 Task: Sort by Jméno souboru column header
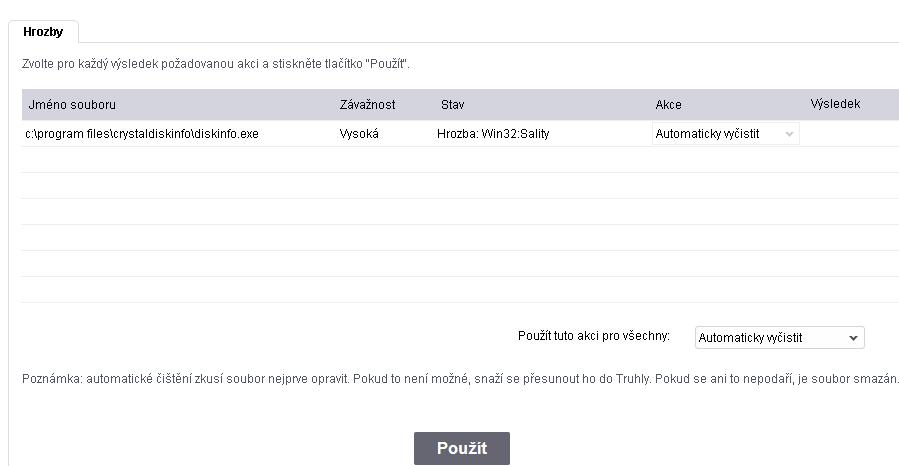point(66,104)
